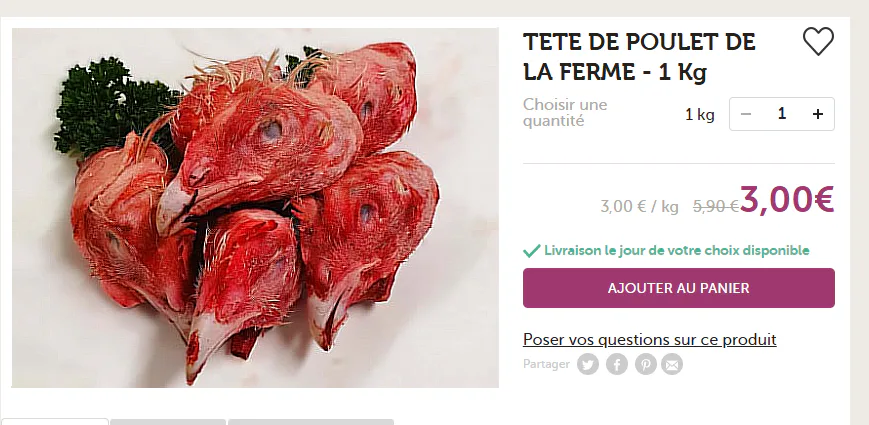Click the crossed-out 5,90 € price
This screenshot has height=425, width=869.
click(x=715, y=206)
